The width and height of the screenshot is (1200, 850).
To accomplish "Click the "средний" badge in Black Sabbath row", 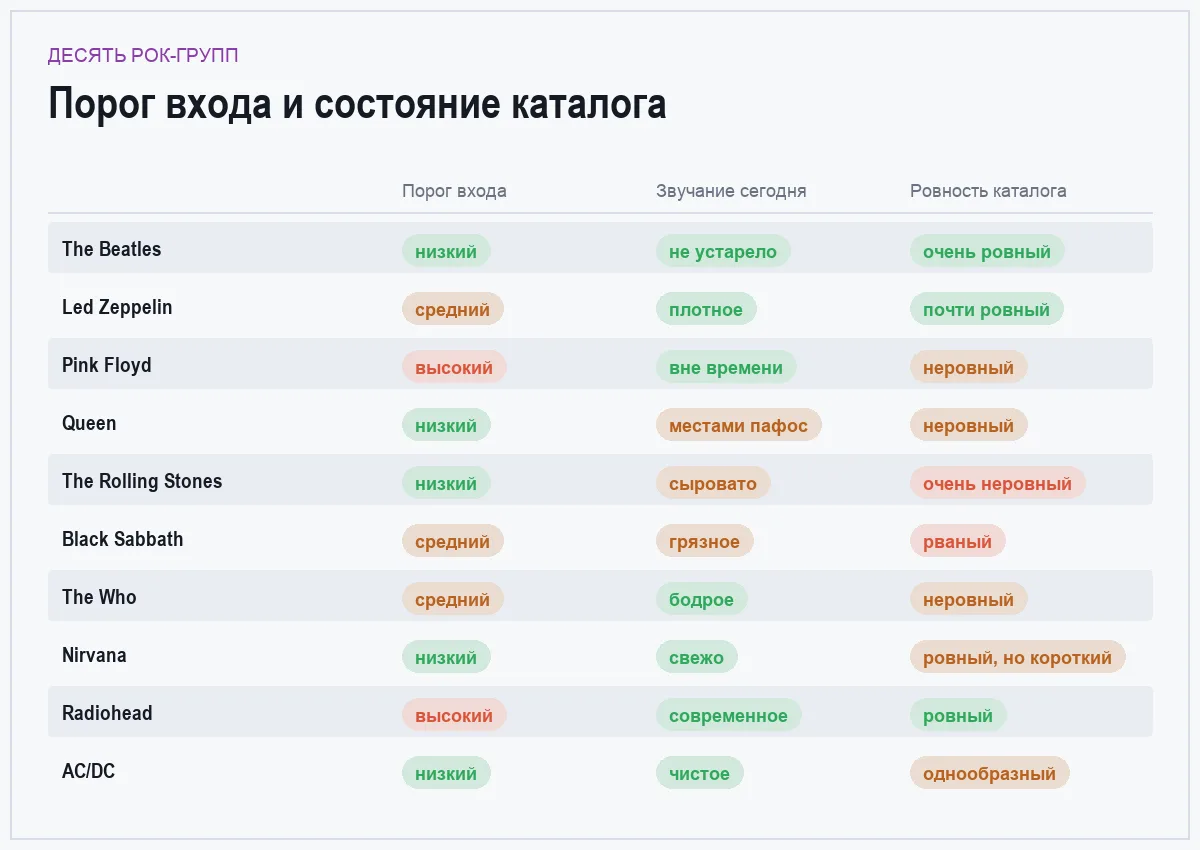I will coord(453,541).
